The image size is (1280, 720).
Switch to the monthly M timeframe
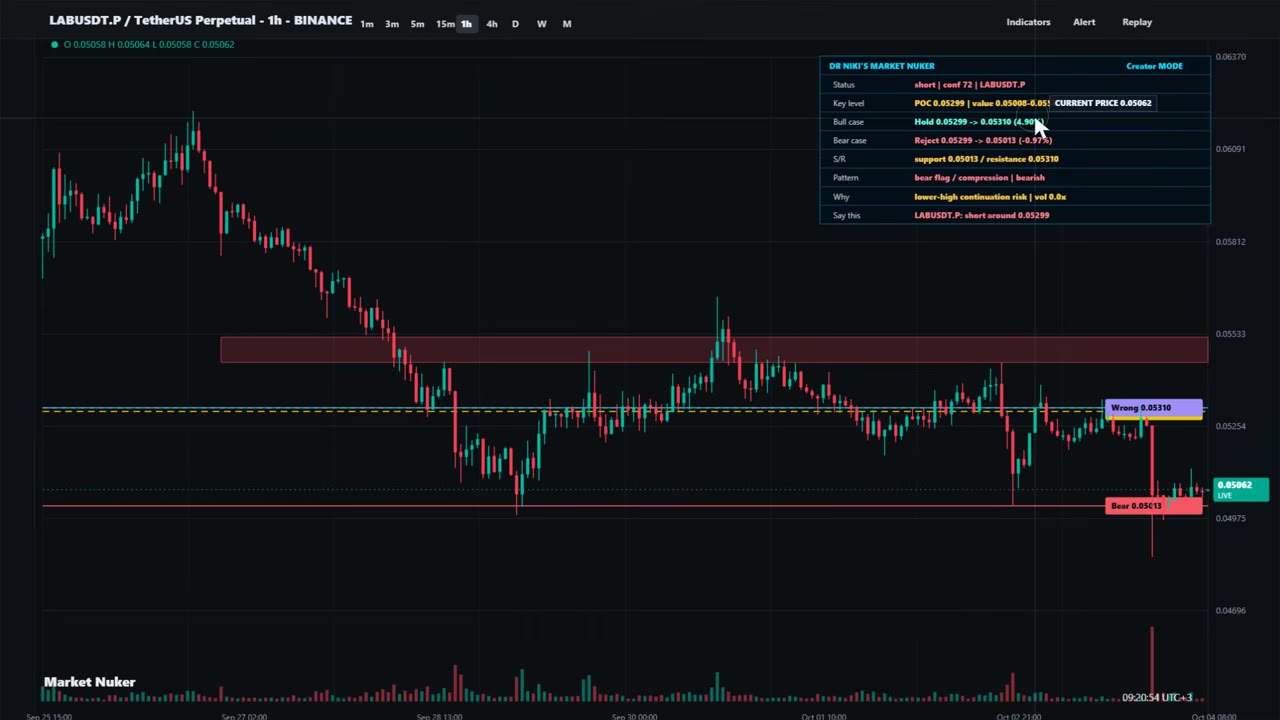pos(567,24)
